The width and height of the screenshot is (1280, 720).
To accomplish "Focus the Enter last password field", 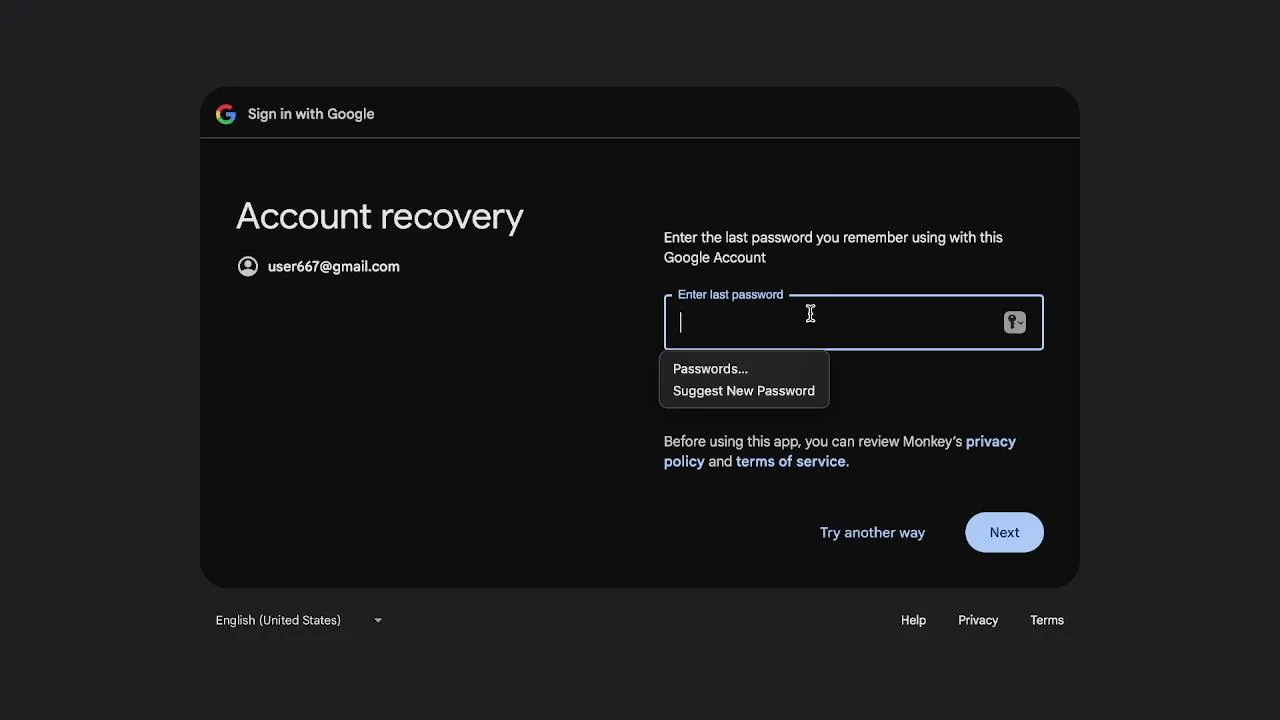I will point(853,322).
